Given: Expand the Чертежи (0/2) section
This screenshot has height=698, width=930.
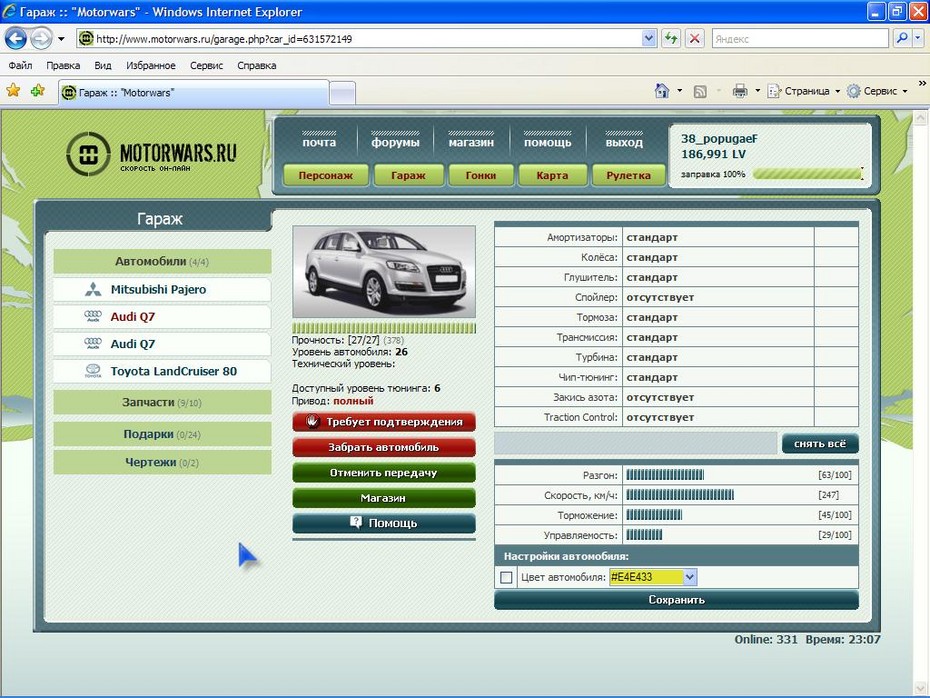Looking at the screenshot, I should (162, 462).
